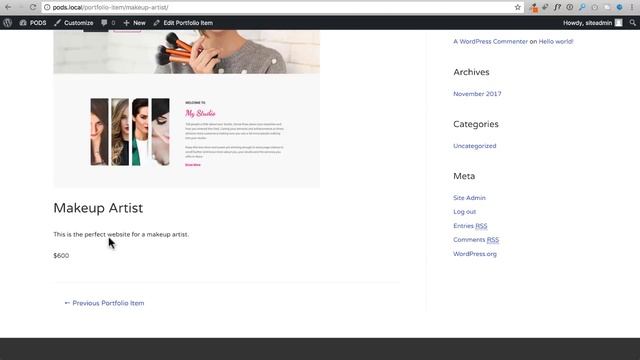Click the WordPress logo in admin bar
Viewport: 640px width, 360px height.
7,23
